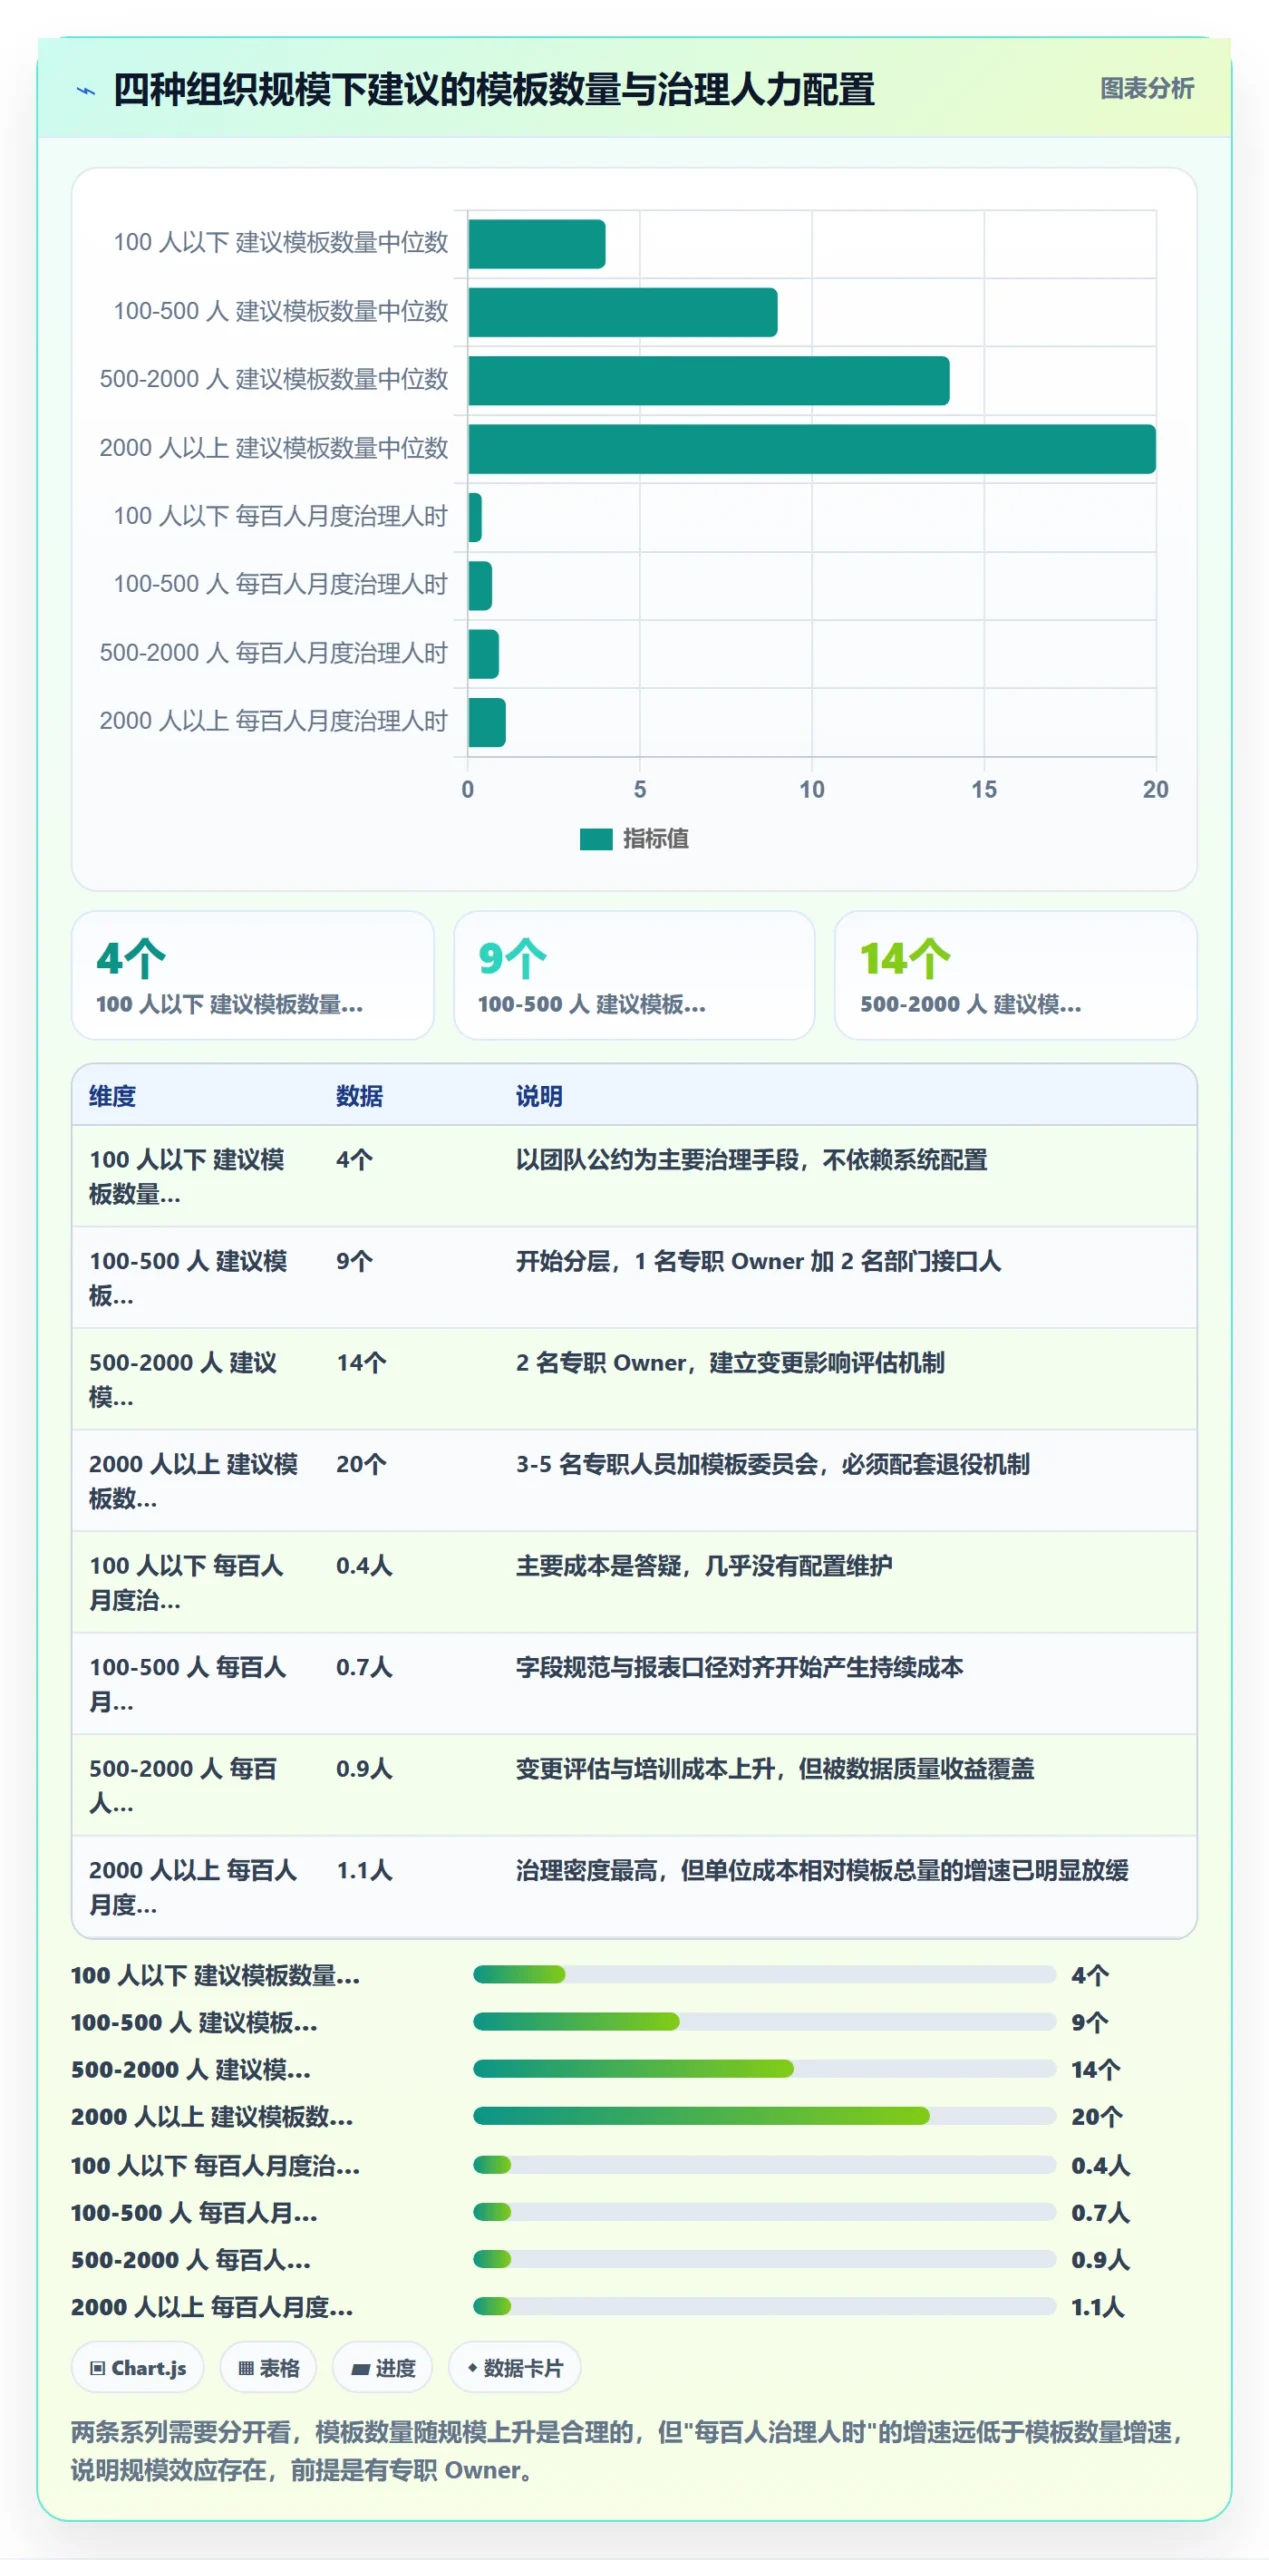
Task: Click the footer note beginning 两条系列需要分开看
Action: click(x=628, y=2450)
